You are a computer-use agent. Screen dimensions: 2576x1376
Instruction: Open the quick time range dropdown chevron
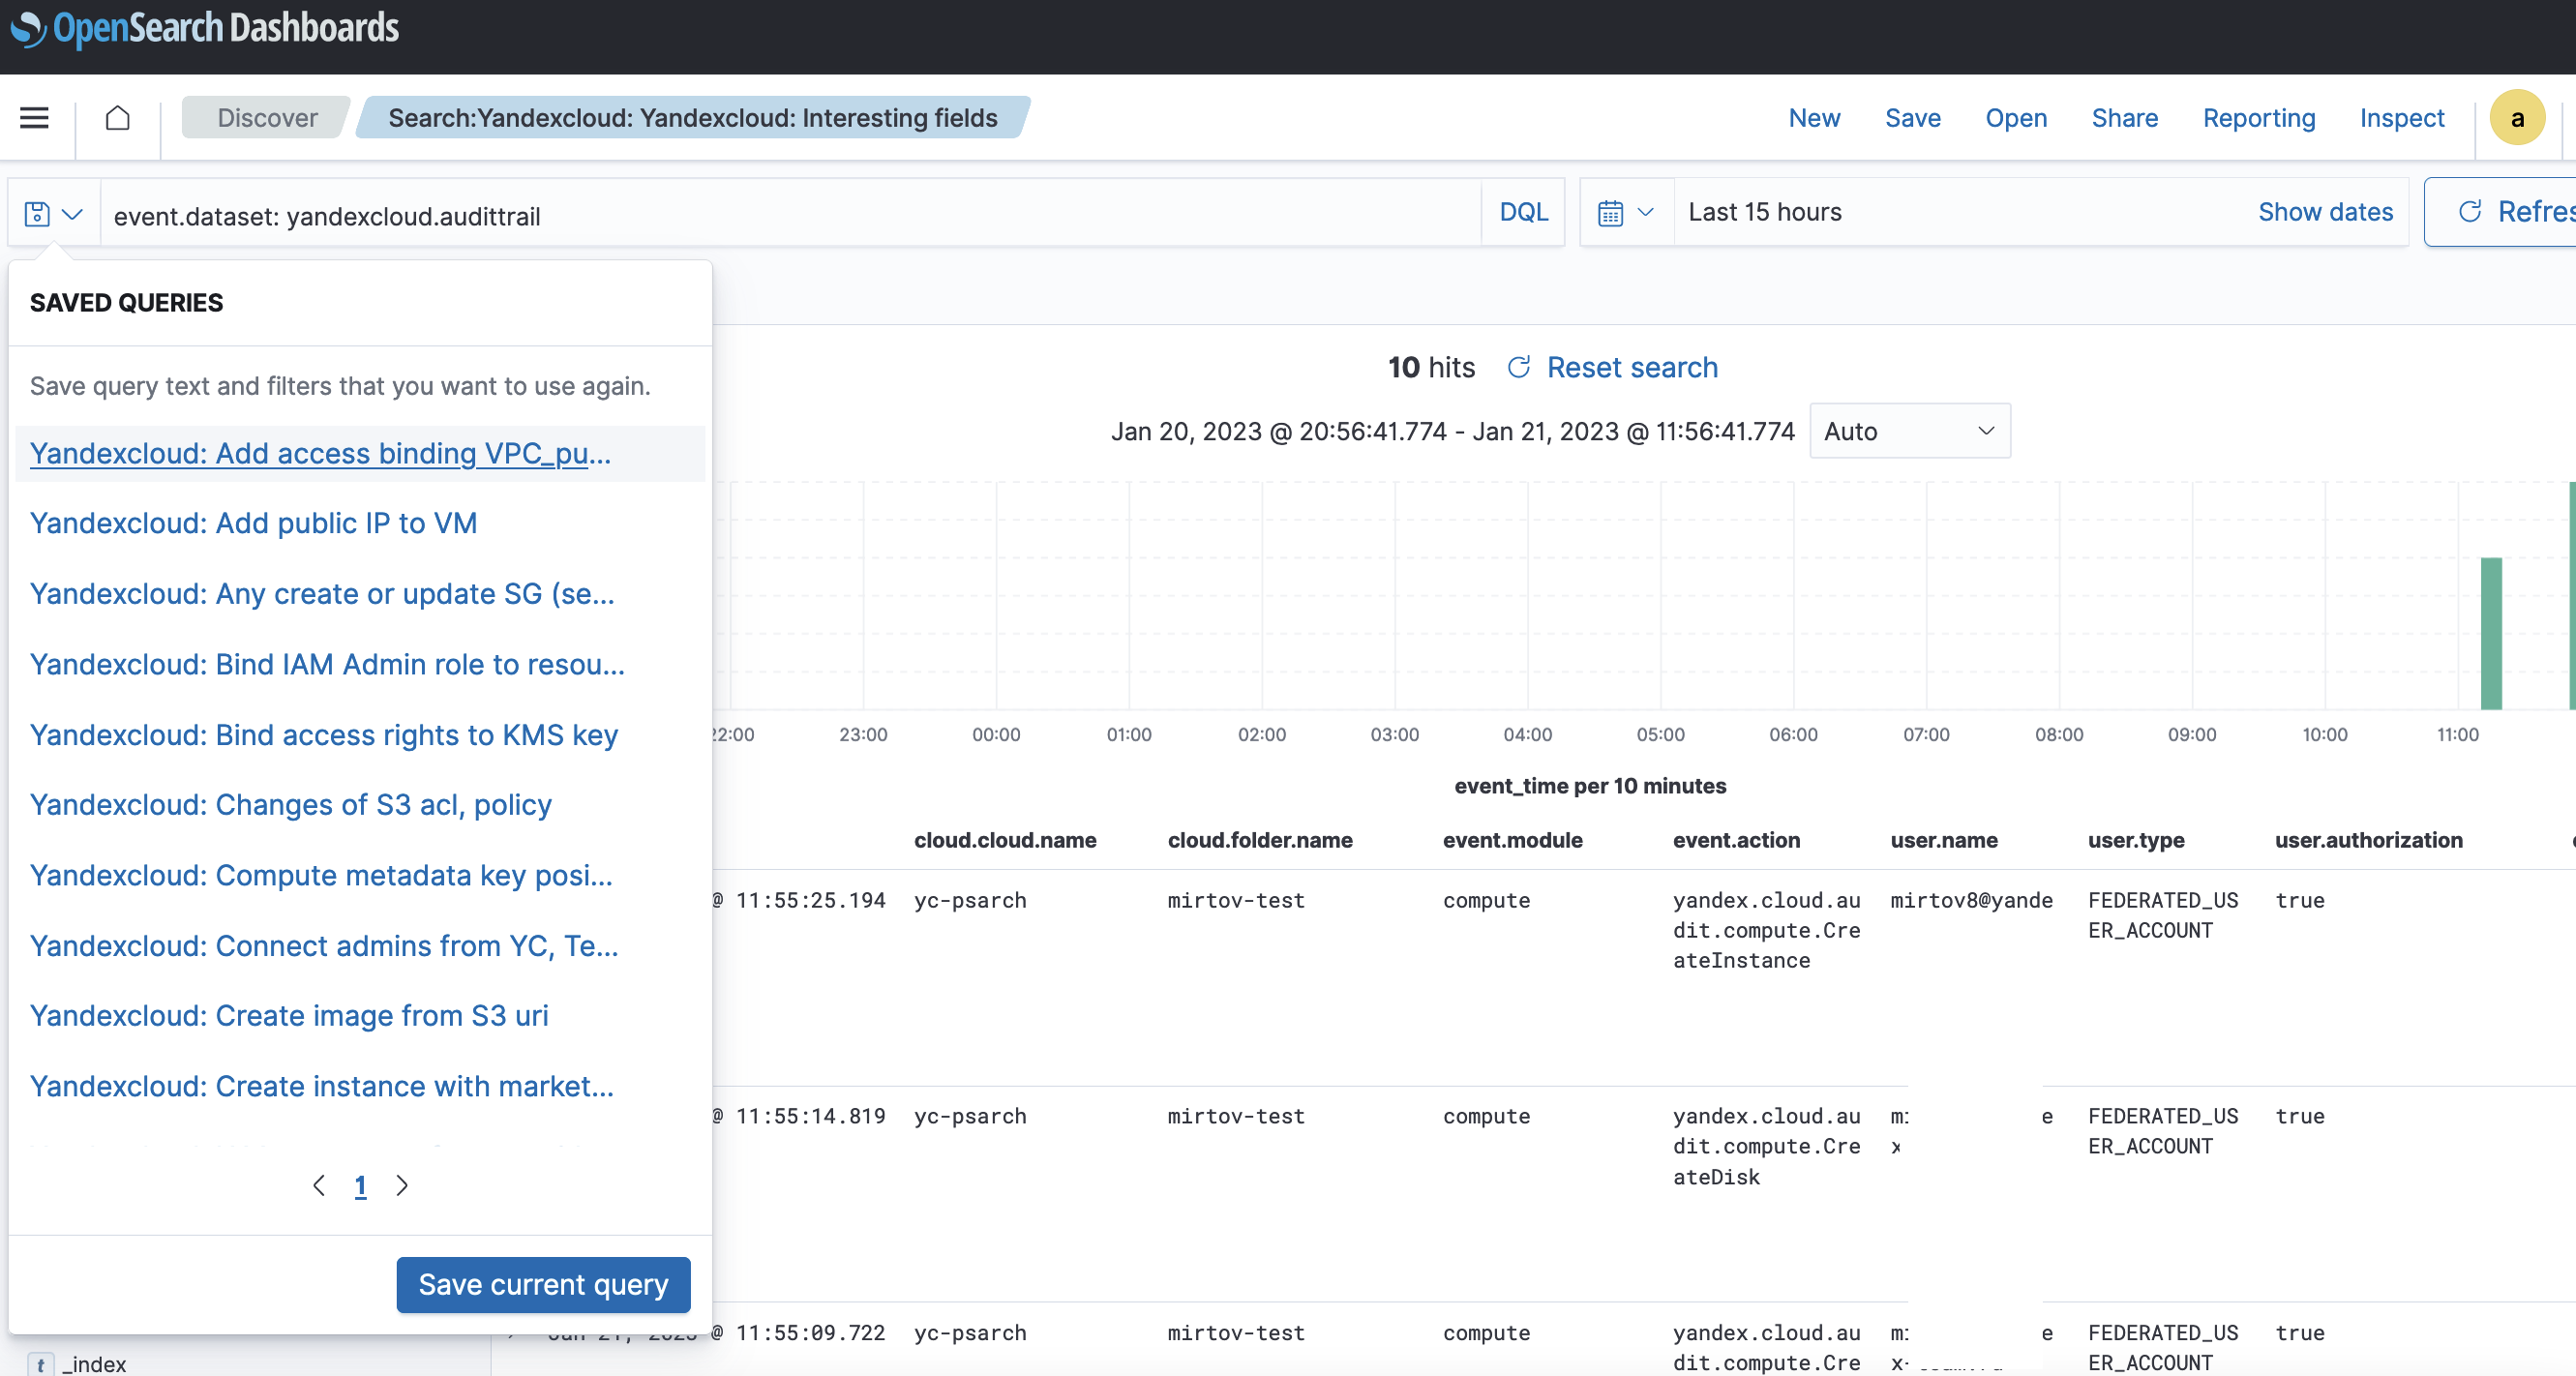[1644, 212]
